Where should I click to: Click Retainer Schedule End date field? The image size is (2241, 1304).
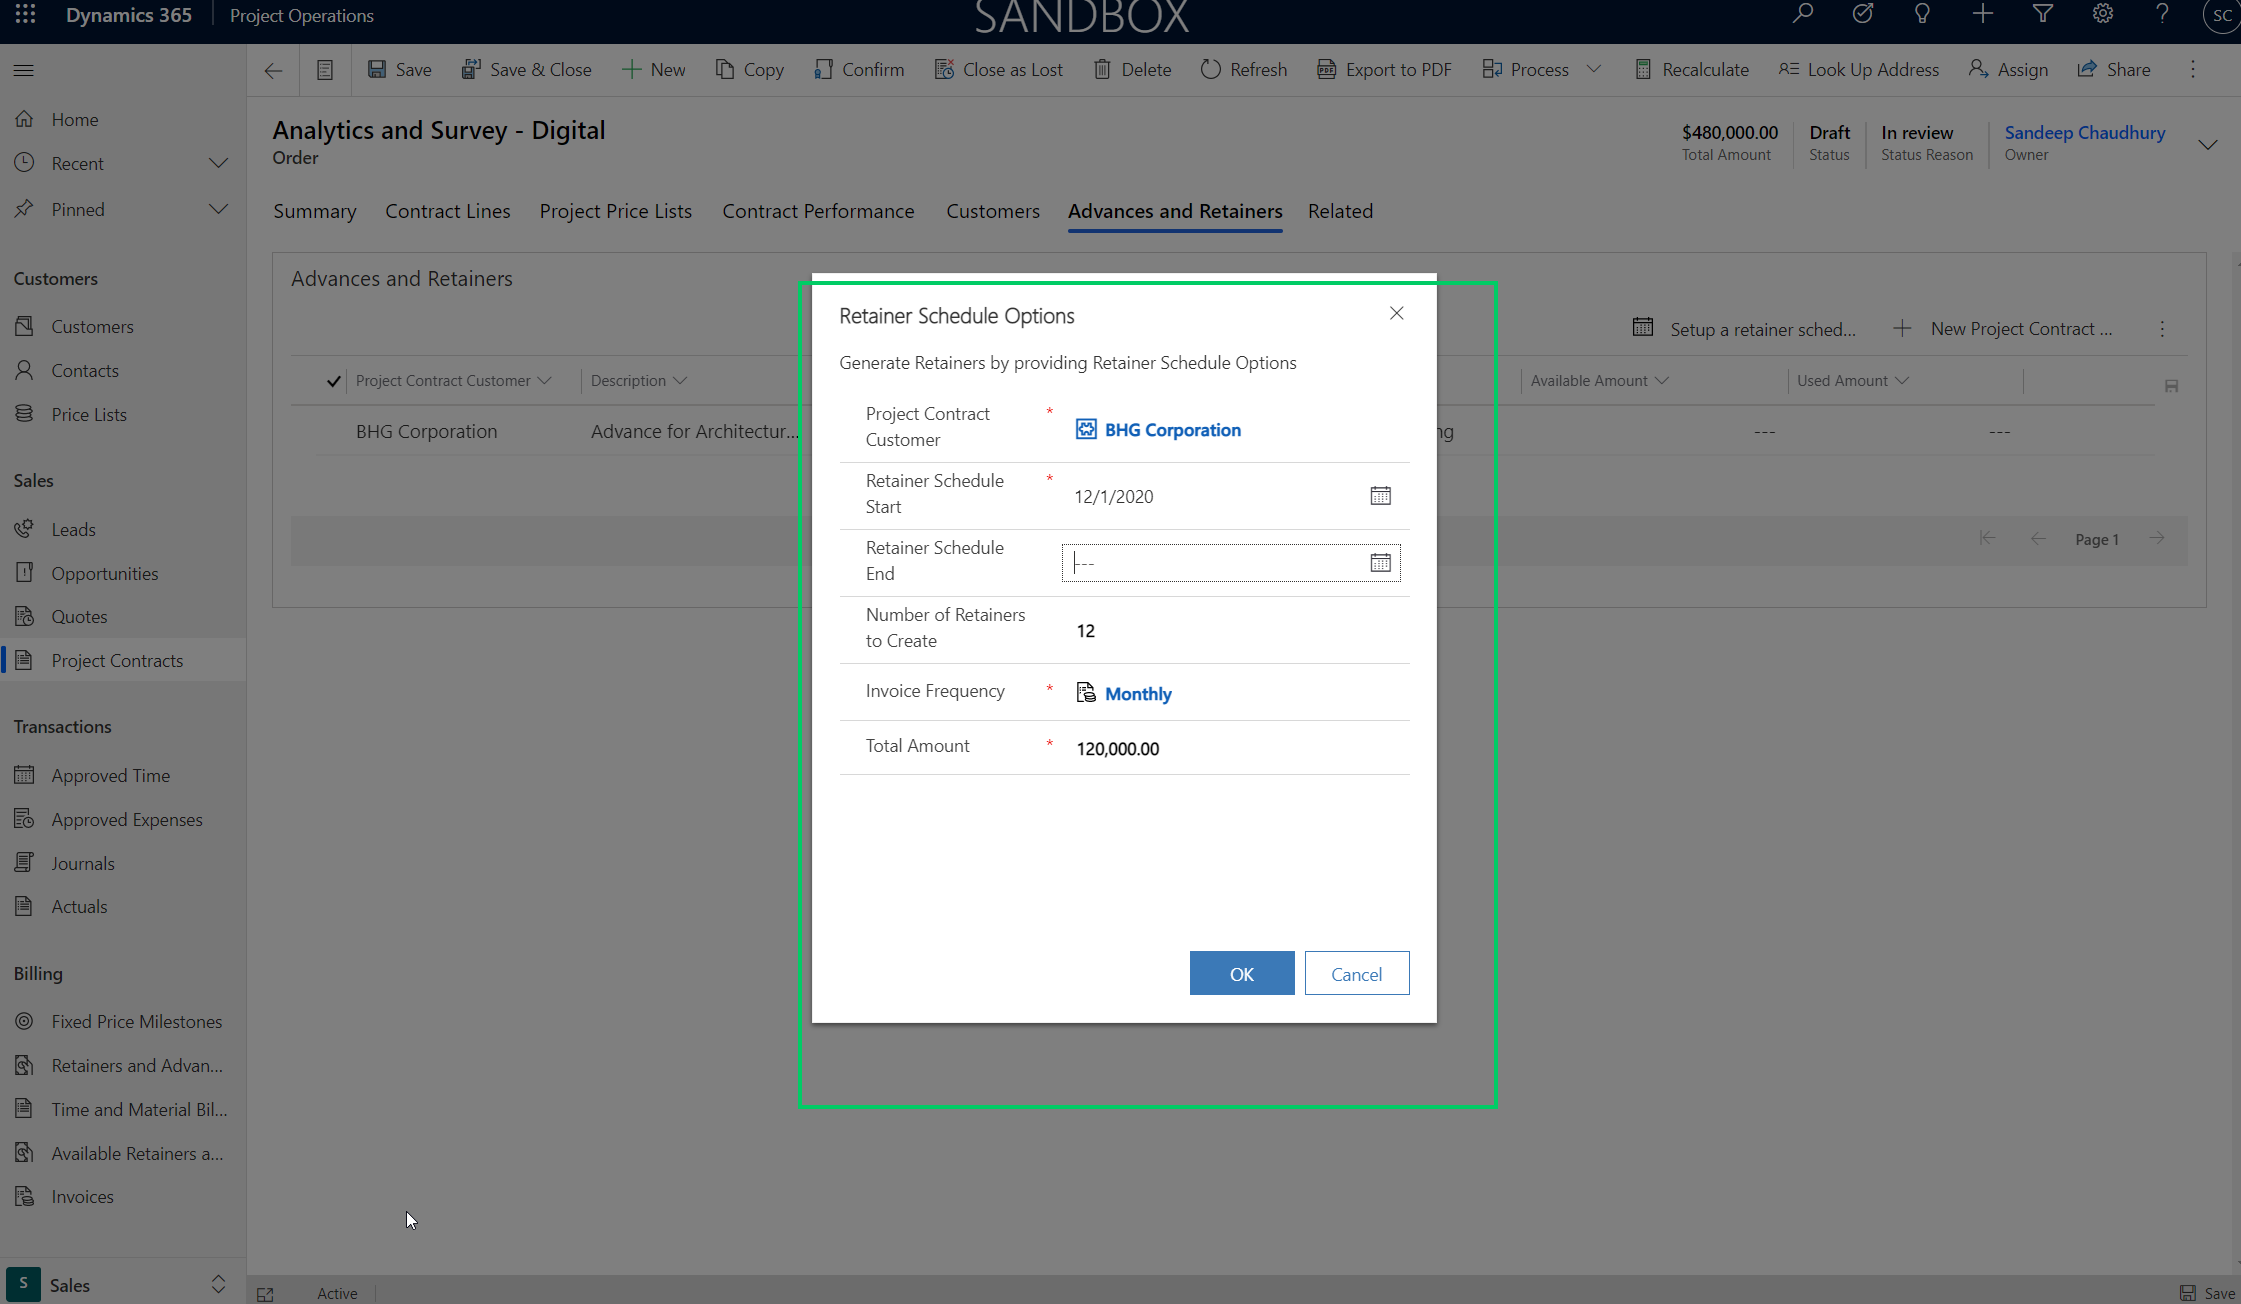tap(1210, 563)
